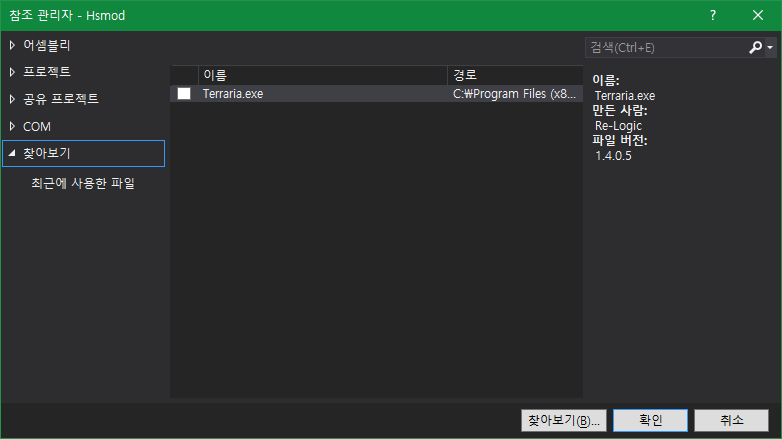Expand the 프로젝트 category
The height and width of the screenshot is (439, 782).
pyautogui.click(x=12, y=72)
